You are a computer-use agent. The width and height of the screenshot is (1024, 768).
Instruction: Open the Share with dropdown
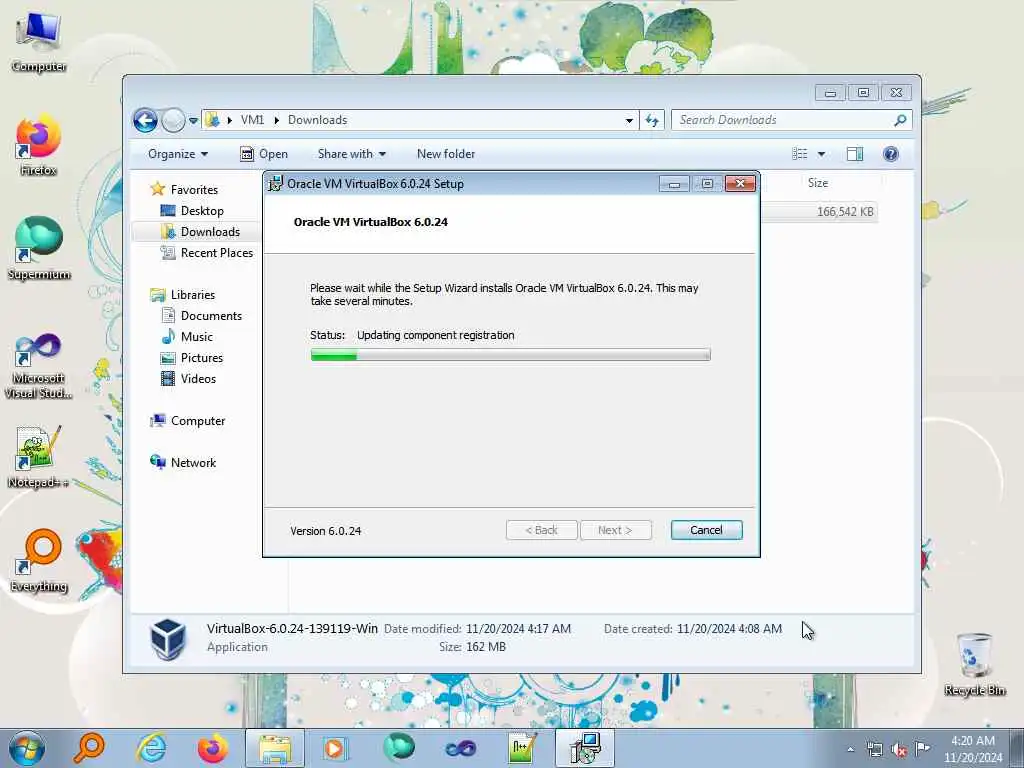(351, 154)
